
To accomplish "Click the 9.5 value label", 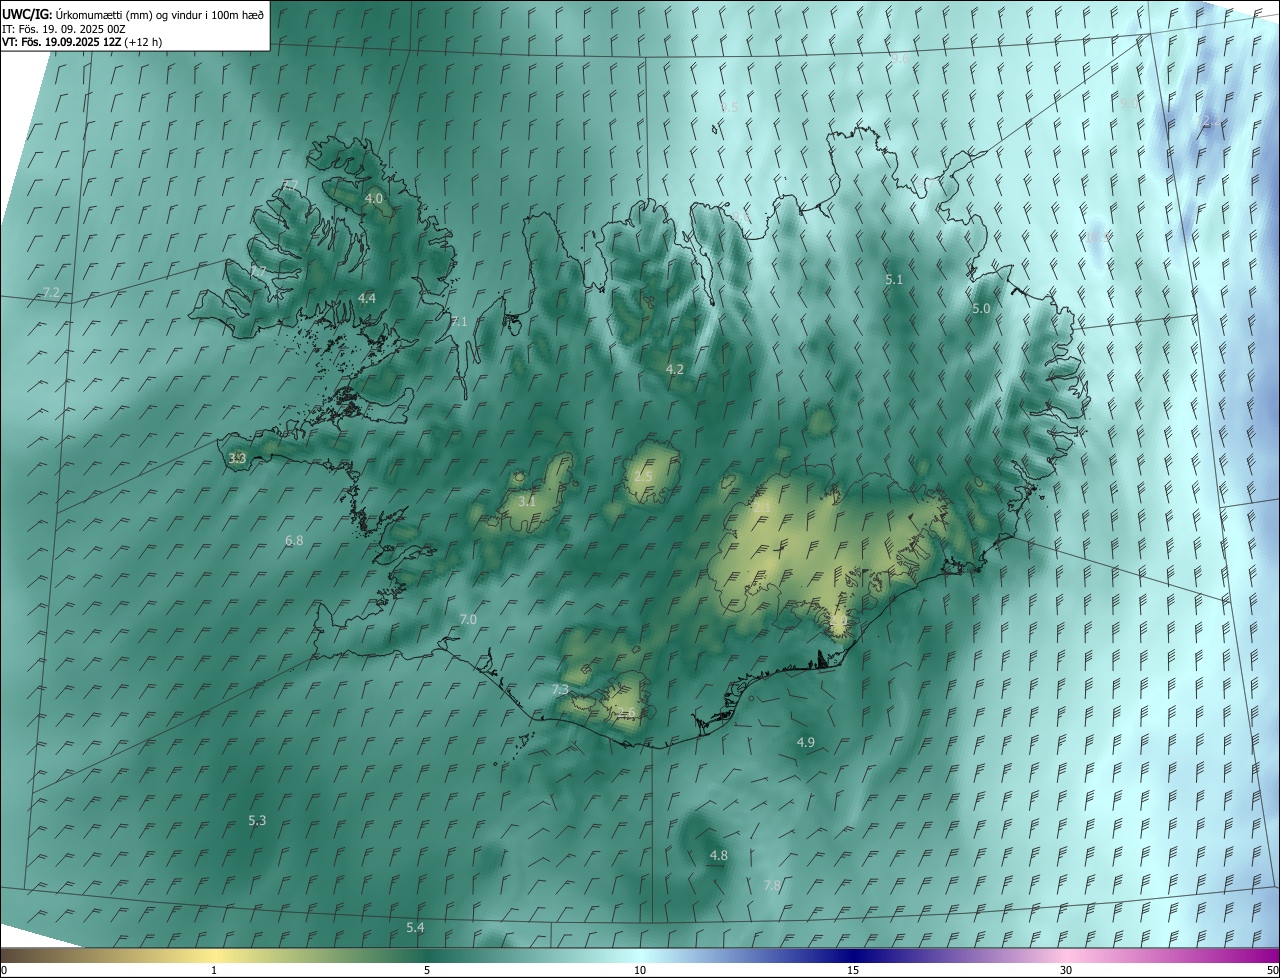I will pyautogui.click(x=729, y=107).
